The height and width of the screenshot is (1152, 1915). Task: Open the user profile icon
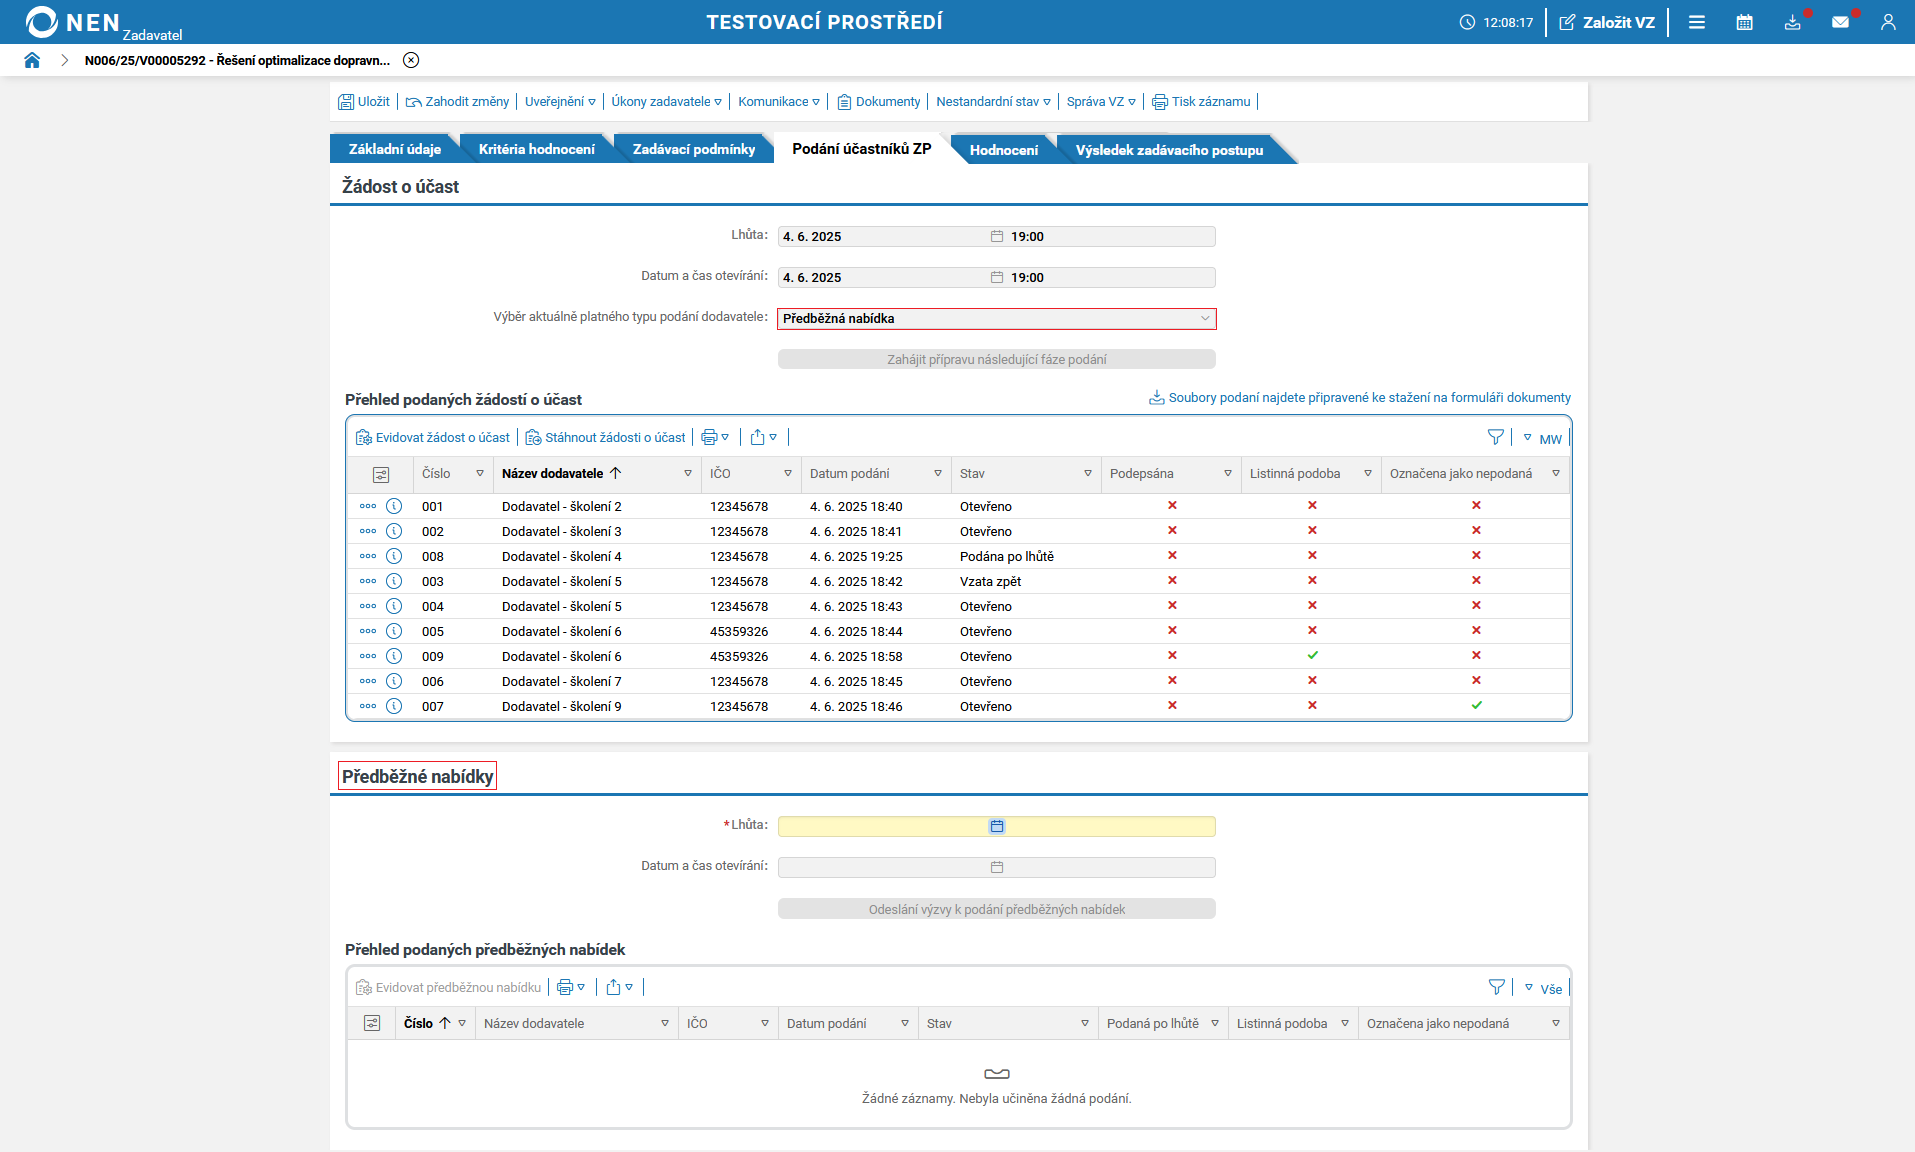(x=1887, y=22)
